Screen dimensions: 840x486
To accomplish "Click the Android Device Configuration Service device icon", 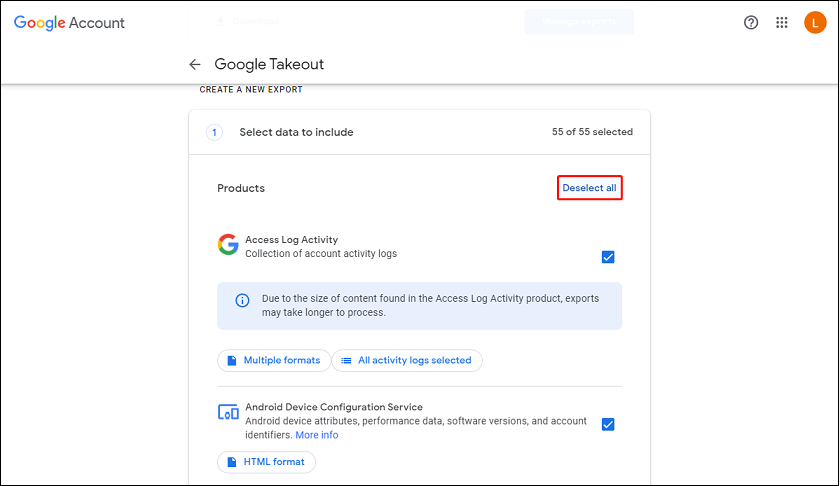I will [228, 412].
